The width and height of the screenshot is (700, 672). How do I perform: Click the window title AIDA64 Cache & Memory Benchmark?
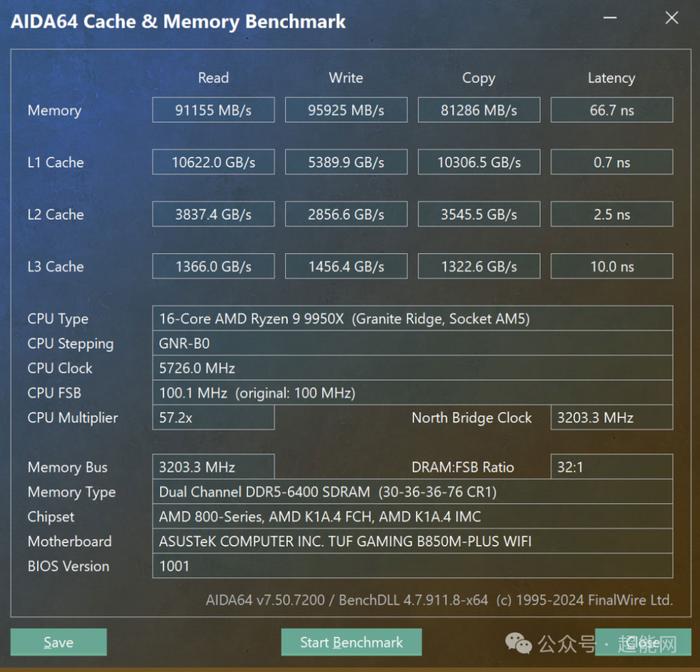pyautogui.click(x=178, y=21)
